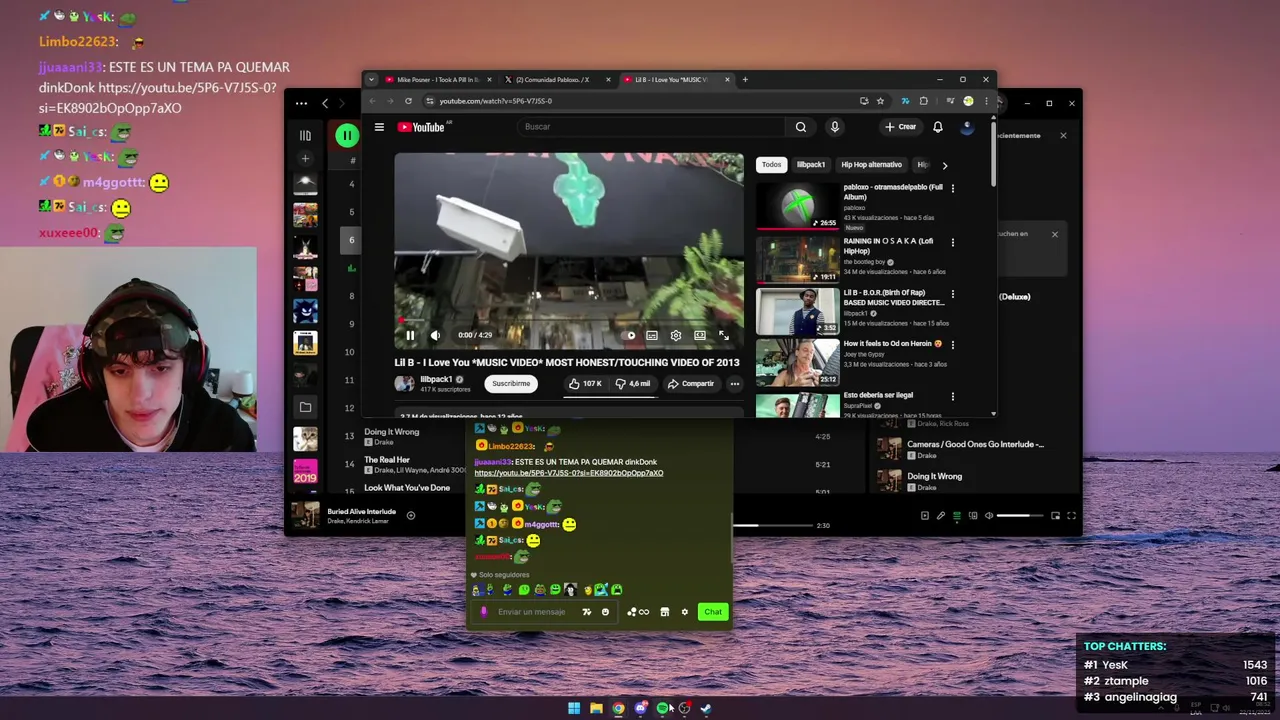Open YouTube notifications bell
The height and width of the screenshot is (720, 1280).
tap(938, 127)
